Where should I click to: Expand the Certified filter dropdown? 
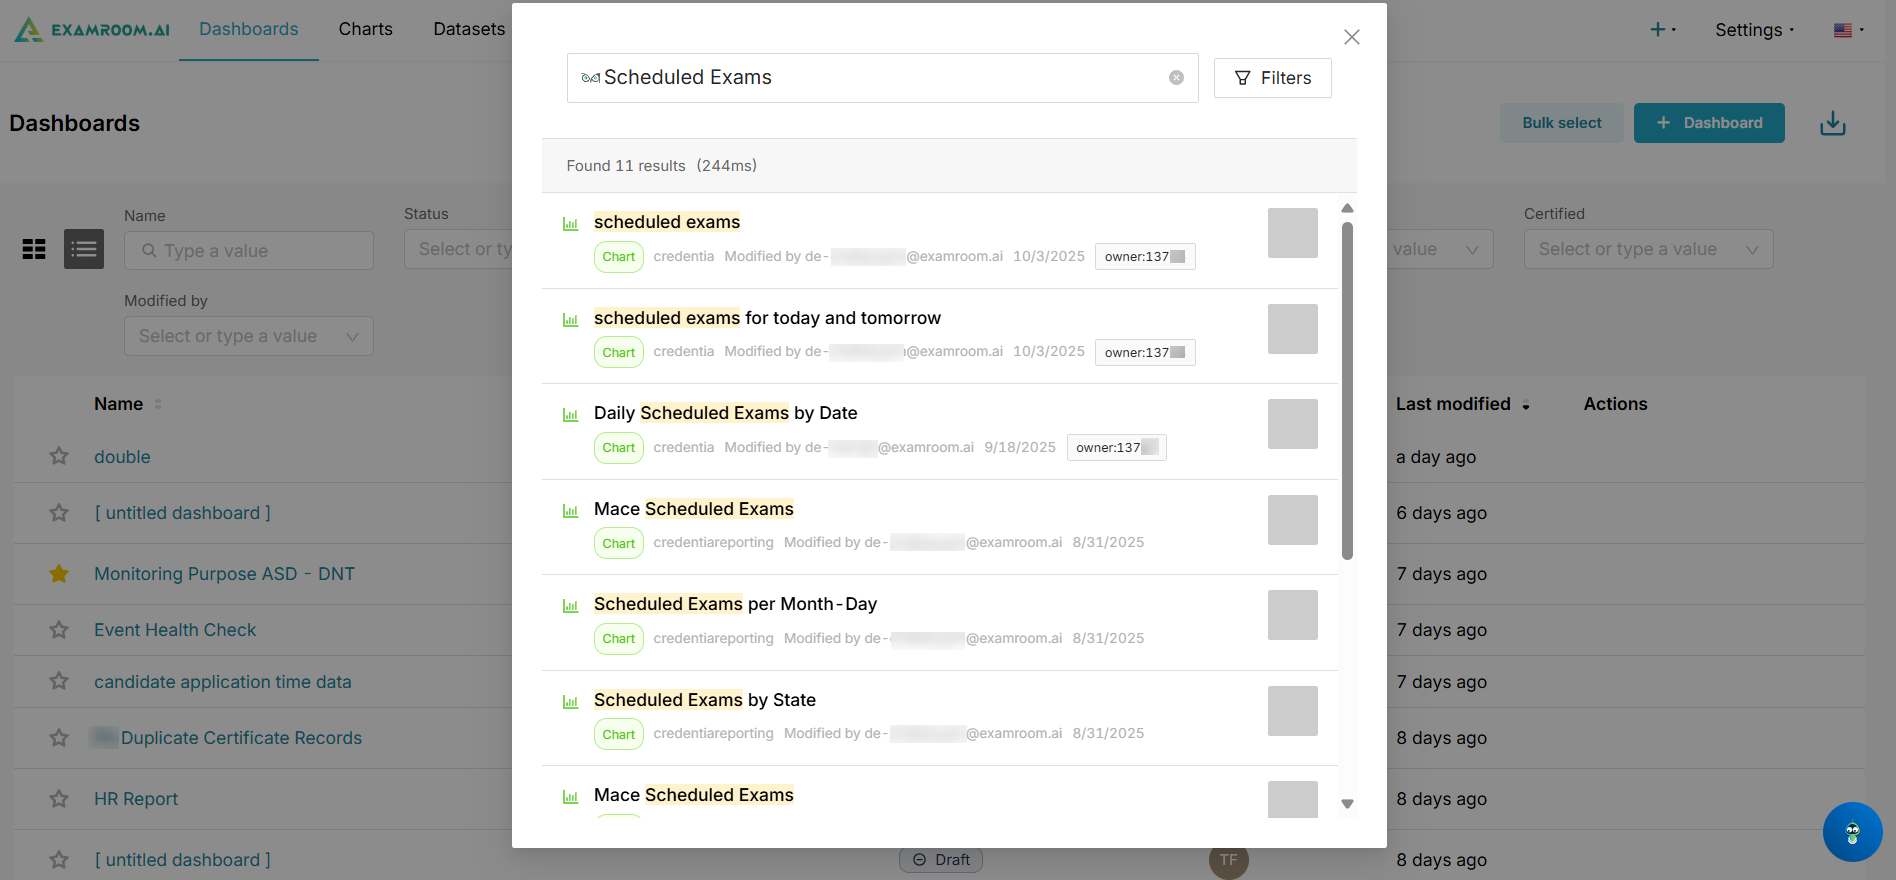pyautogui.click(x=1647, y=249)
